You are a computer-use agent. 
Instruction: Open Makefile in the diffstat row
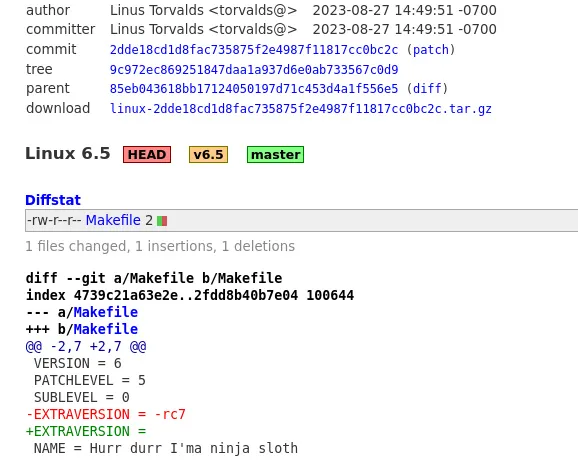(113, 220)
